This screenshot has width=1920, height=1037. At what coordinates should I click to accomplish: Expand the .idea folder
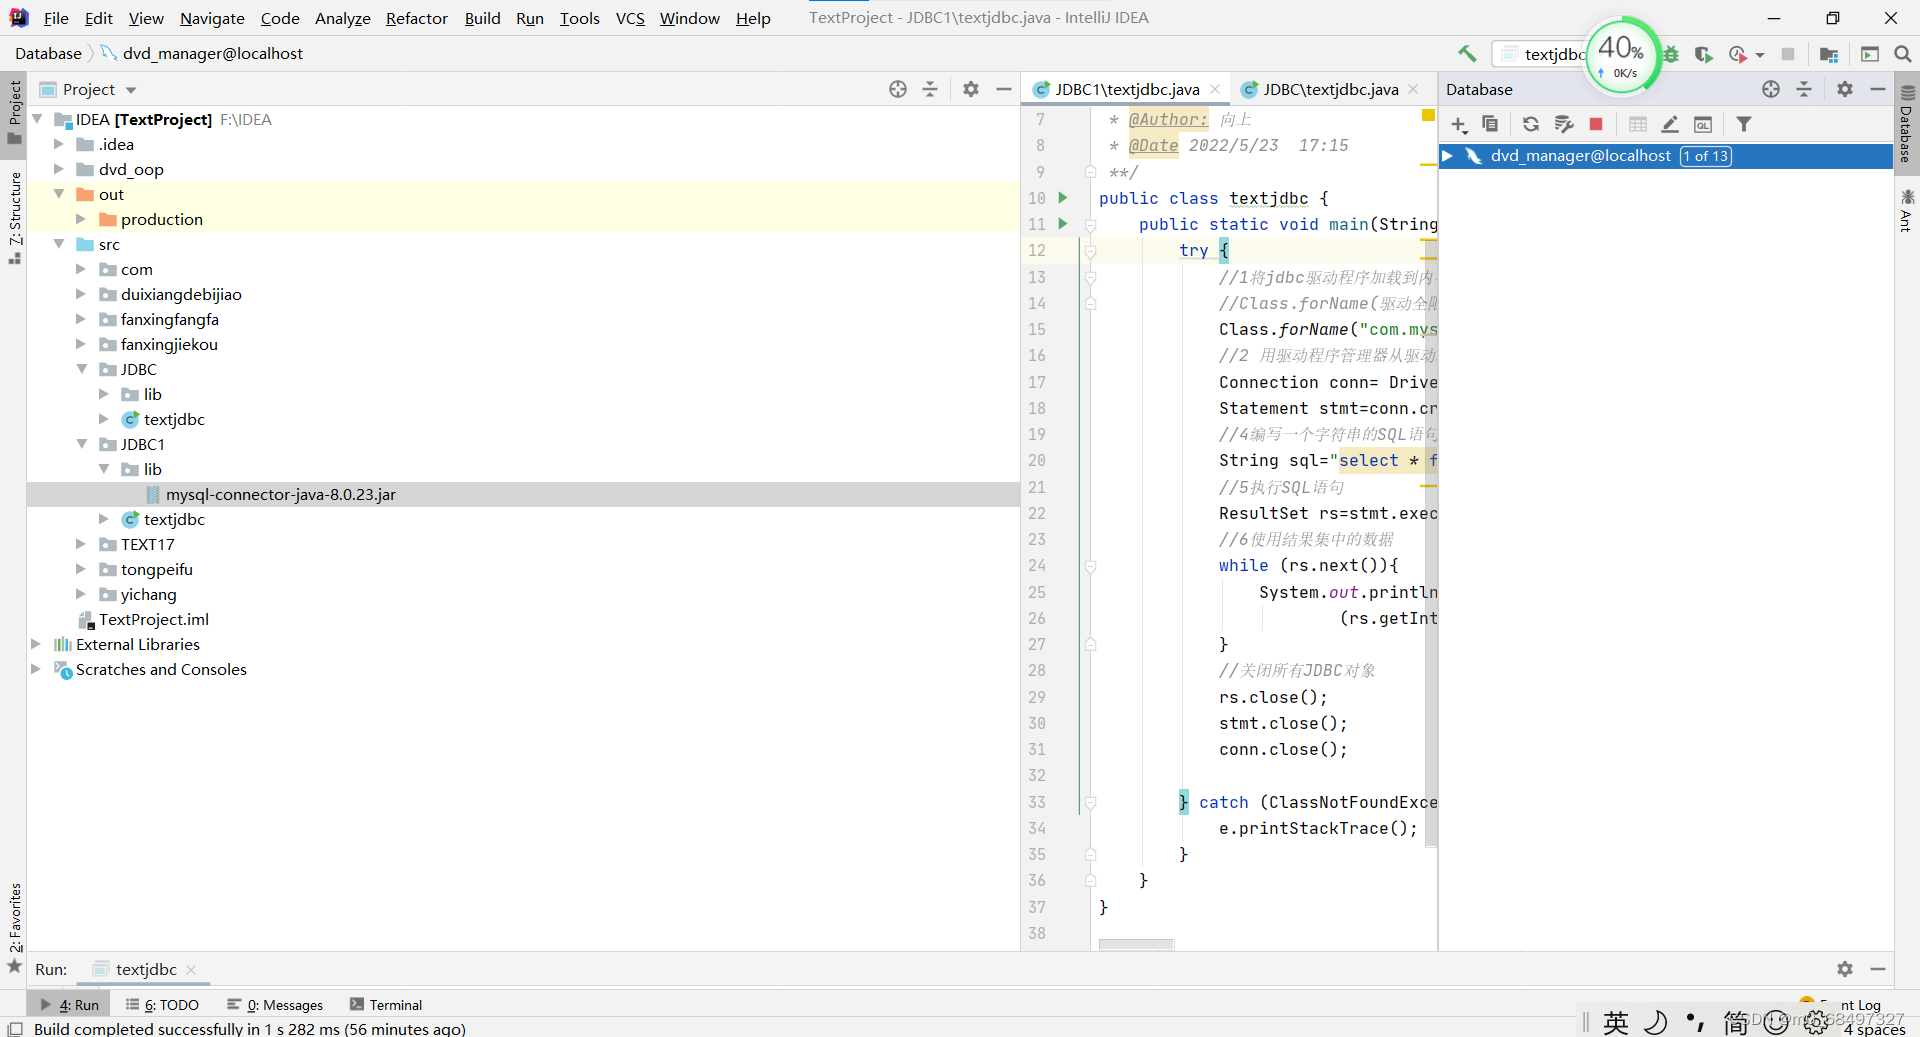(59, 144)
